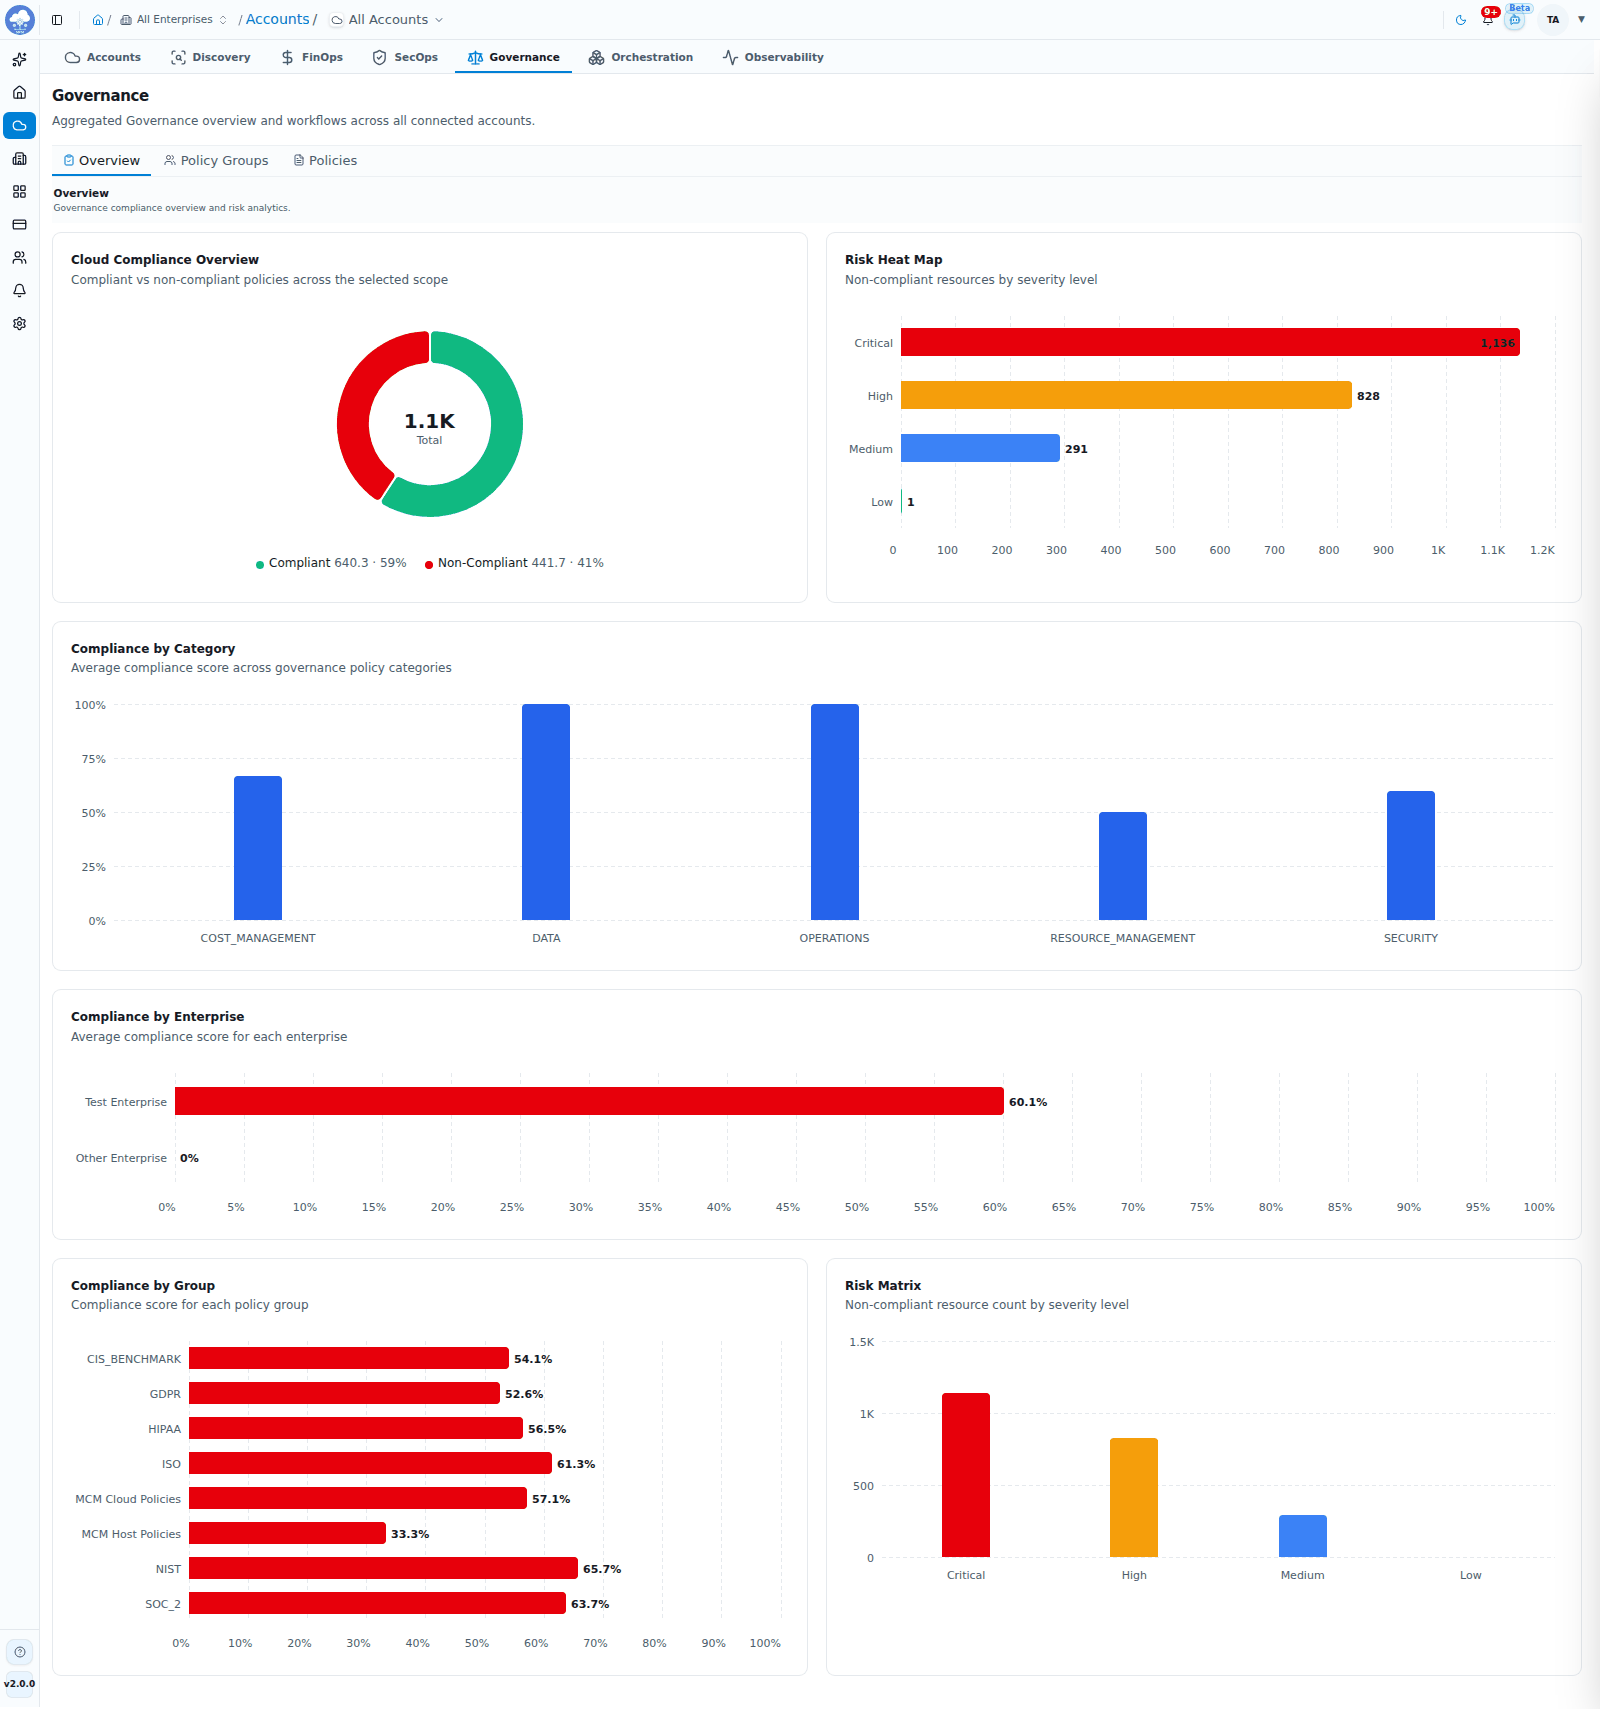
Task: Click the Test Enterprise compliance bar
Action: point(589,1101)
